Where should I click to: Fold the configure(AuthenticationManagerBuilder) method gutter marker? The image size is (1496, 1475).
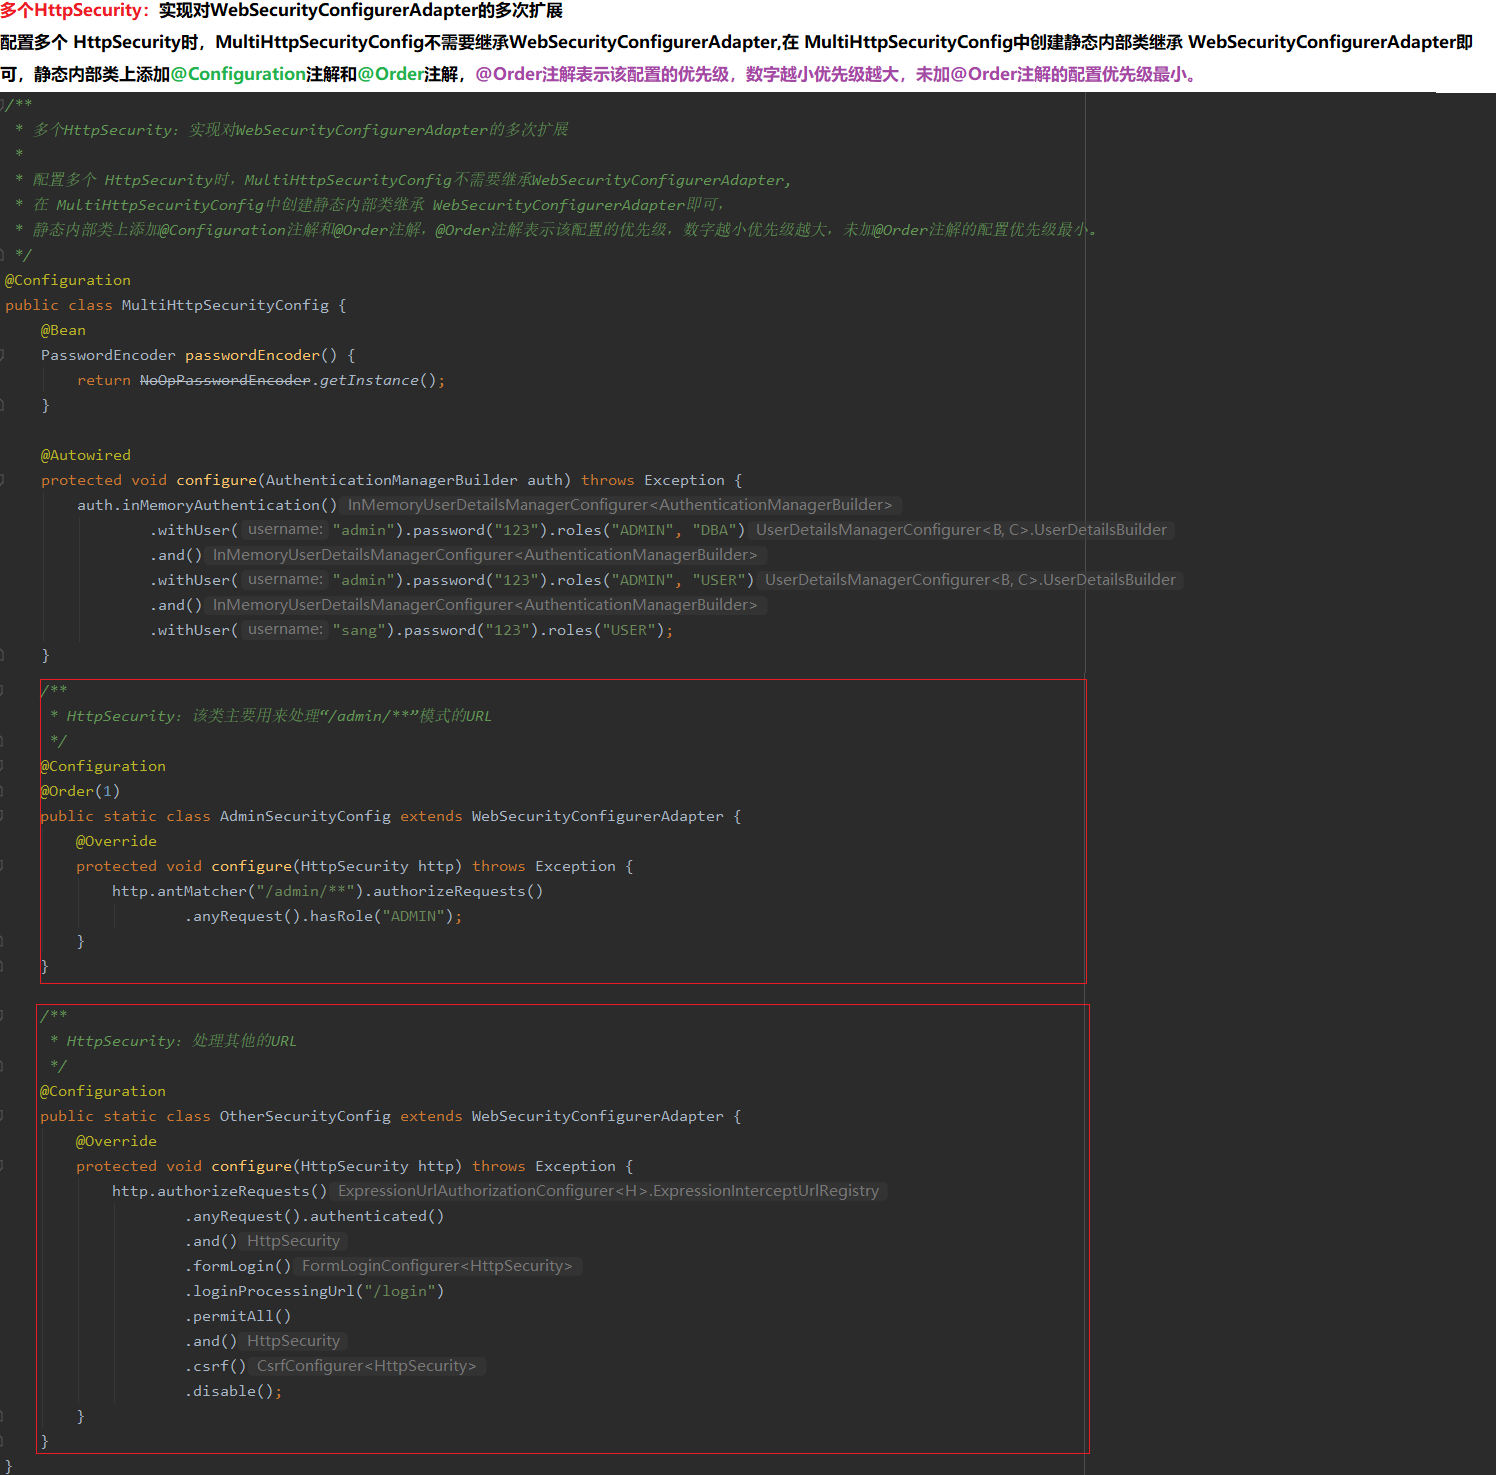click(3, 480)
